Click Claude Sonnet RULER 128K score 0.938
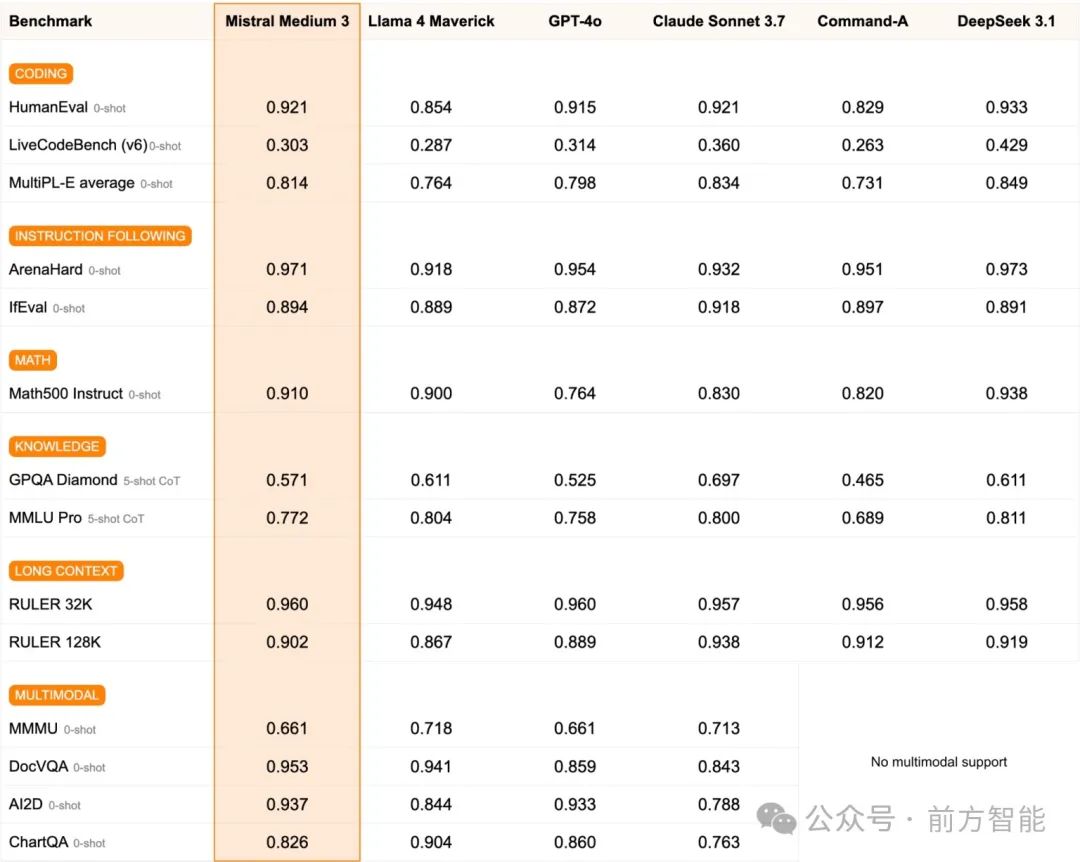The image size is (1080, 862). (719, 642)
